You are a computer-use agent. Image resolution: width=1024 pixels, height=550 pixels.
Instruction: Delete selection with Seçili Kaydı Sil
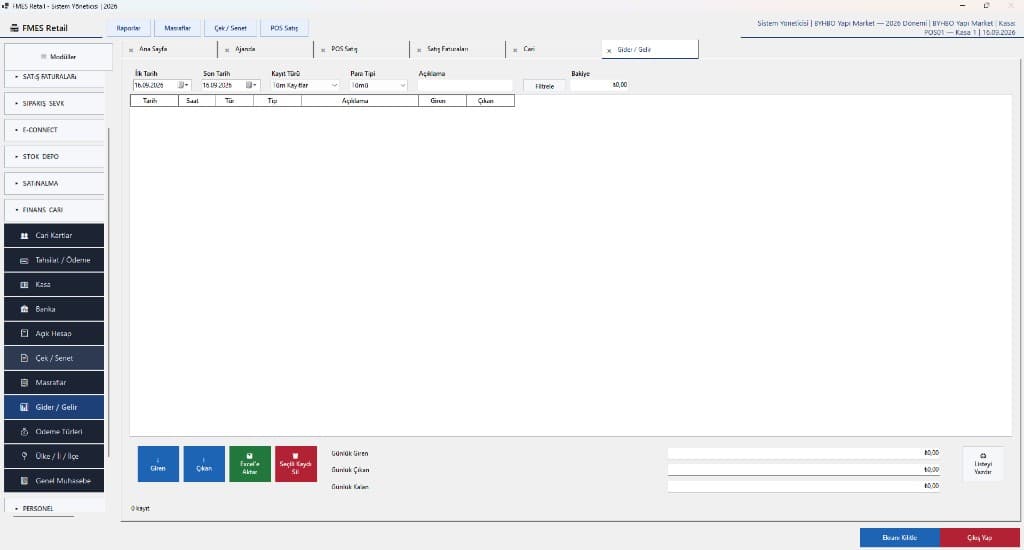pos(296,464)
